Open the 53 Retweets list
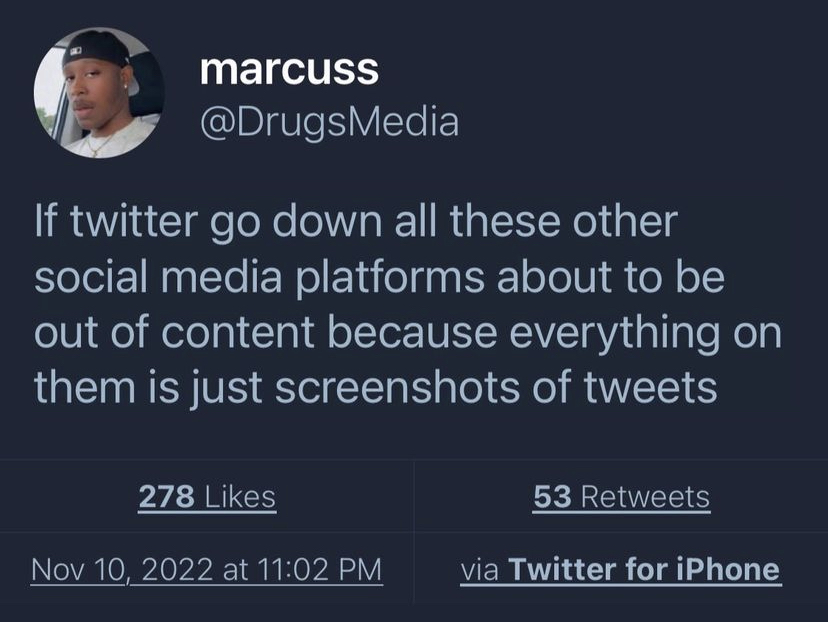 [x=621, y=496]
